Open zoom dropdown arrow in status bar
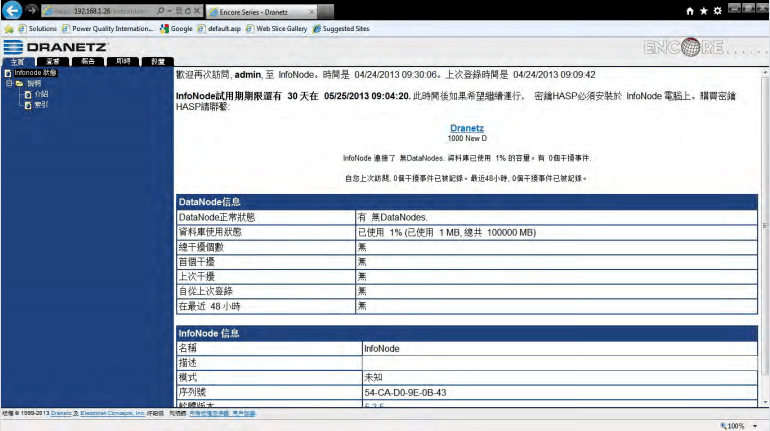Image resolution: width=770 pixels, height=431 pixels. [755, 426]
